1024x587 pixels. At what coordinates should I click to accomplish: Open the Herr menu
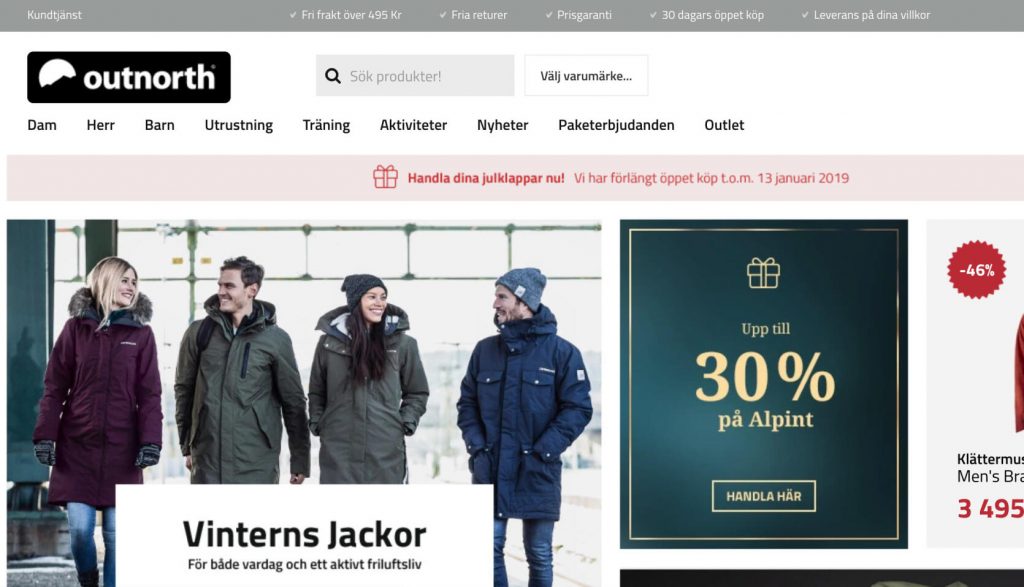(101, 125)
